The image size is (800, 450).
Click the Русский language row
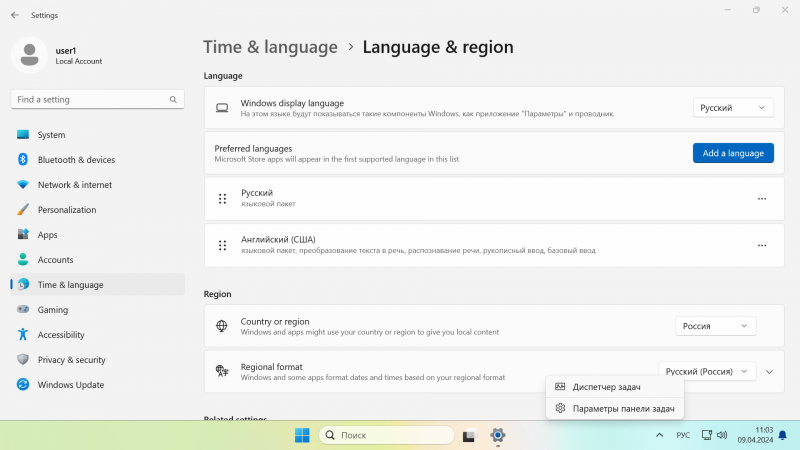point(494,199)
